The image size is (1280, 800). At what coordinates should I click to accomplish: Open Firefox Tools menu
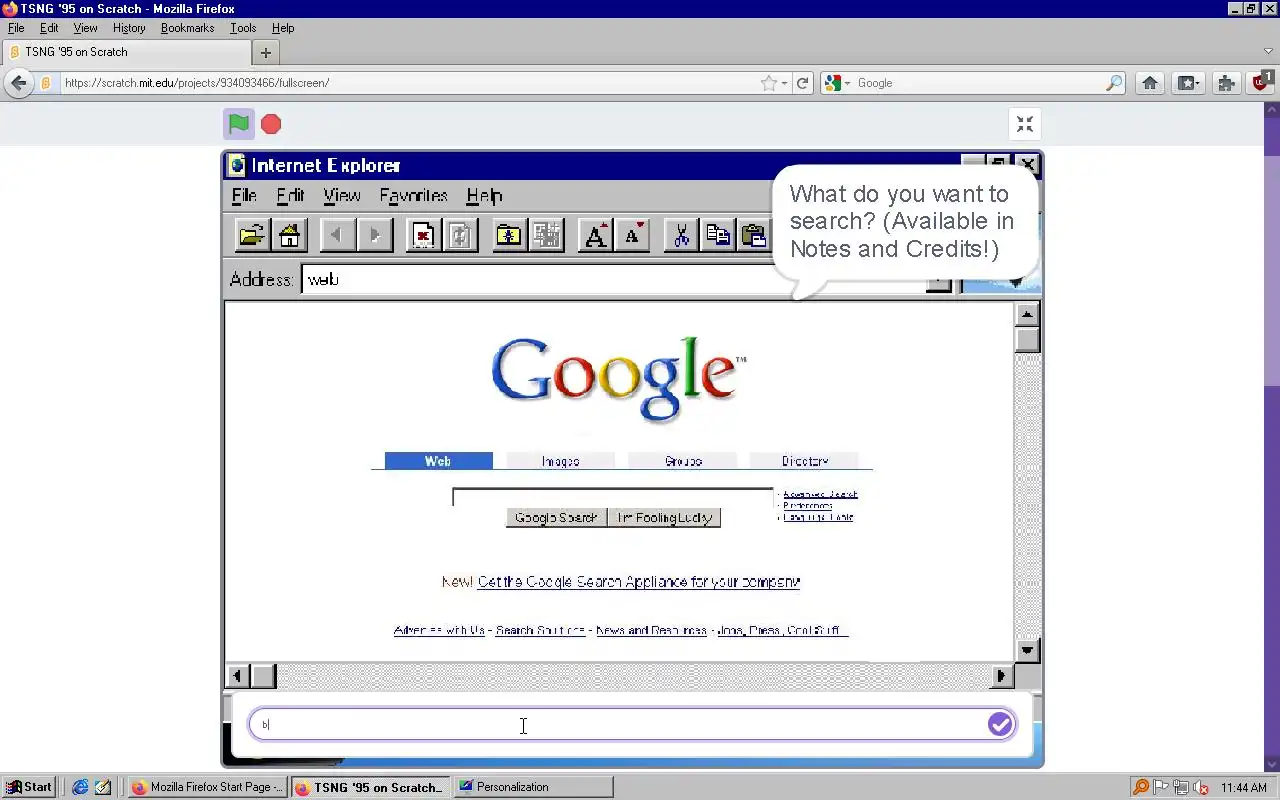243,28
